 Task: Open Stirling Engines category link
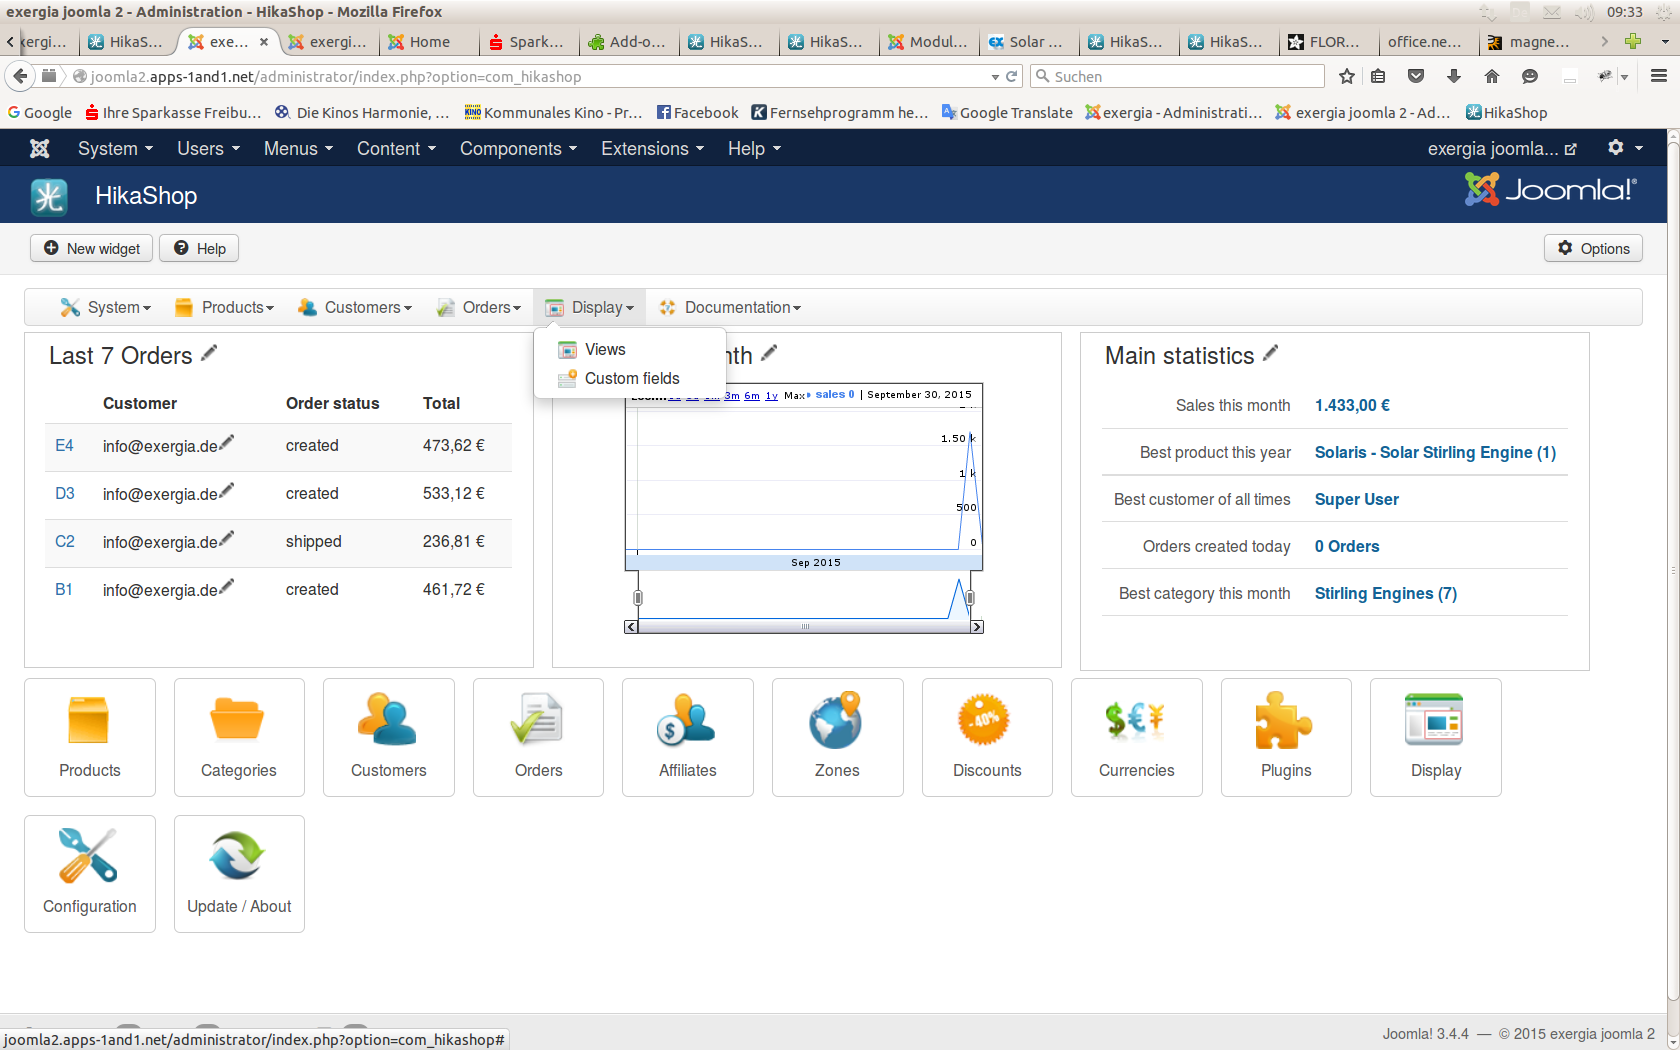(x=1385, y=593)
